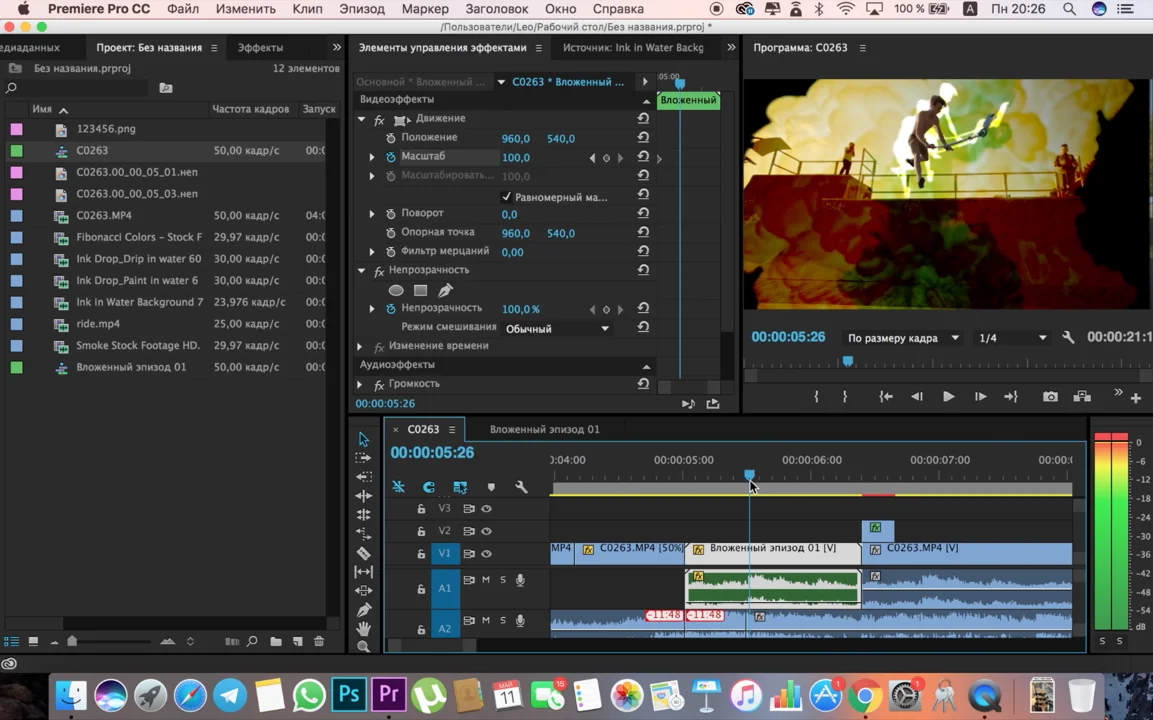Screen dimensions: 1153x720
Task: Toggle lock on track V1
Action: (x=421, y=554)
